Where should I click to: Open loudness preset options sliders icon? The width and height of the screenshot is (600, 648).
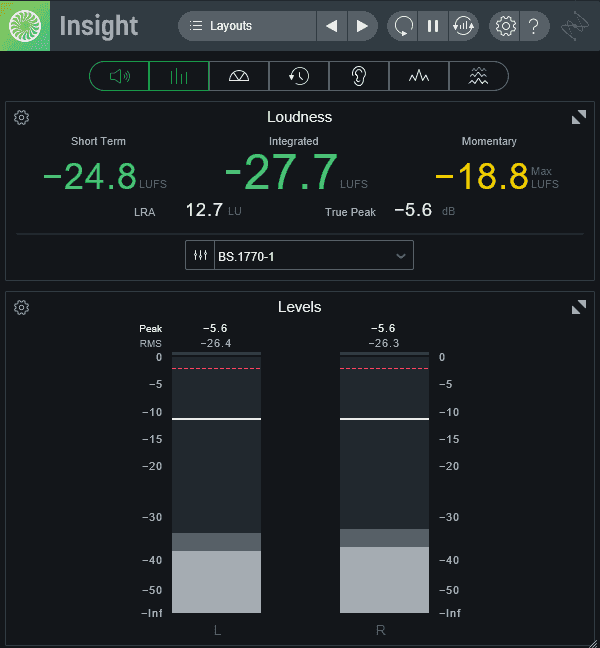point(200,255)
